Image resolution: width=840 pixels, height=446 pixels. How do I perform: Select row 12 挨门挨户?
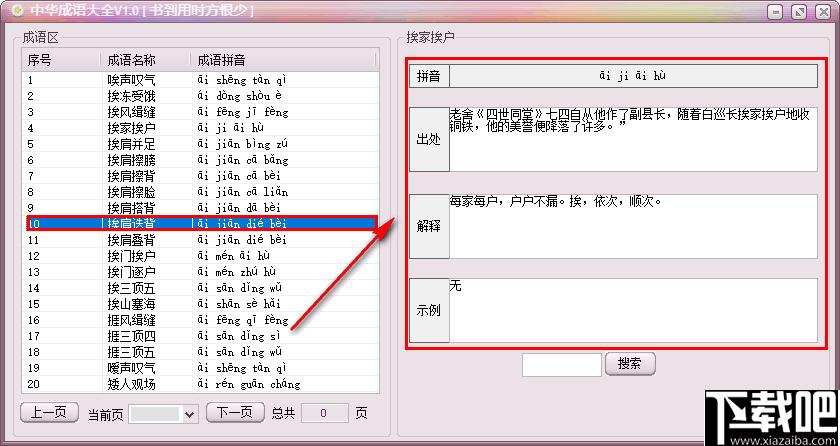tap(200, 256)
